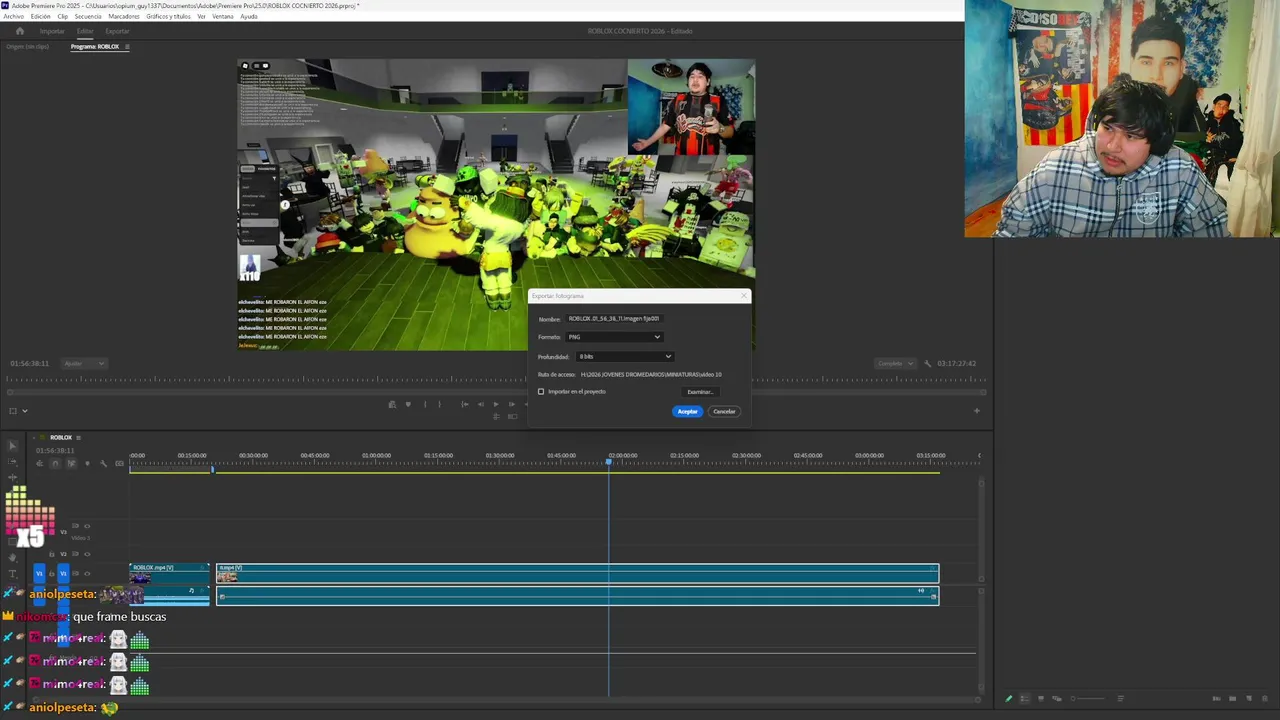Open the button editor plus icon
The width and height of the screenshot is (1280, 720).
[977, 410]
